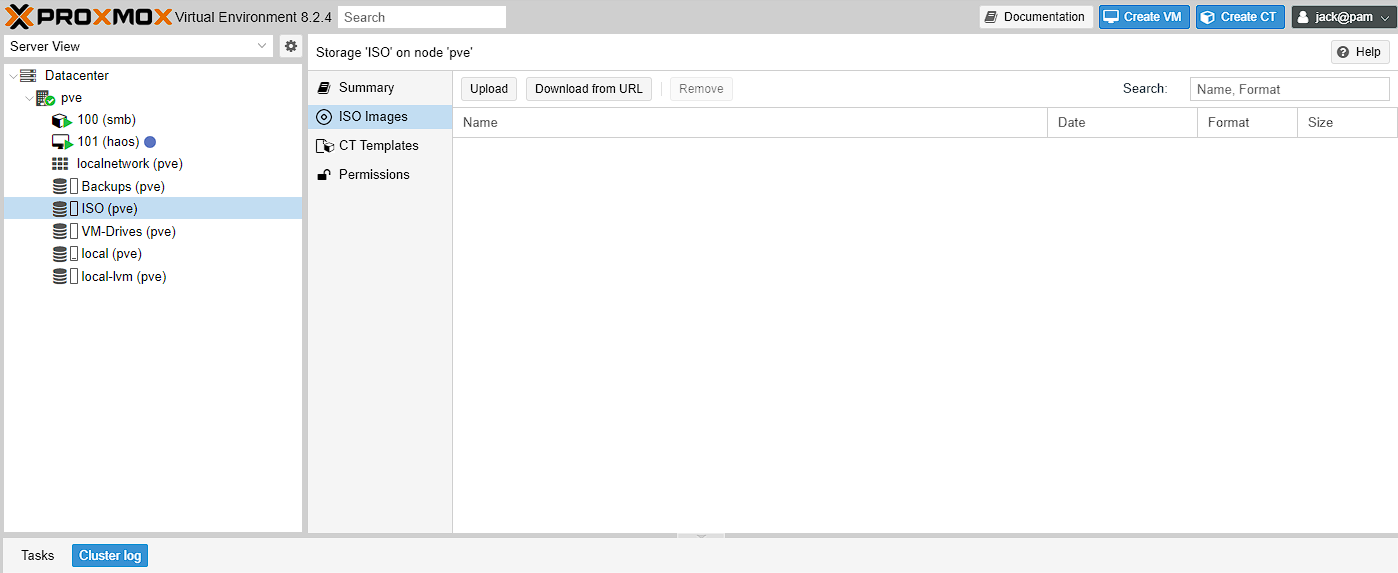Click the Create VM button
The image size is (1398, 573).
pyautogui.click(x=1144, y=17)
